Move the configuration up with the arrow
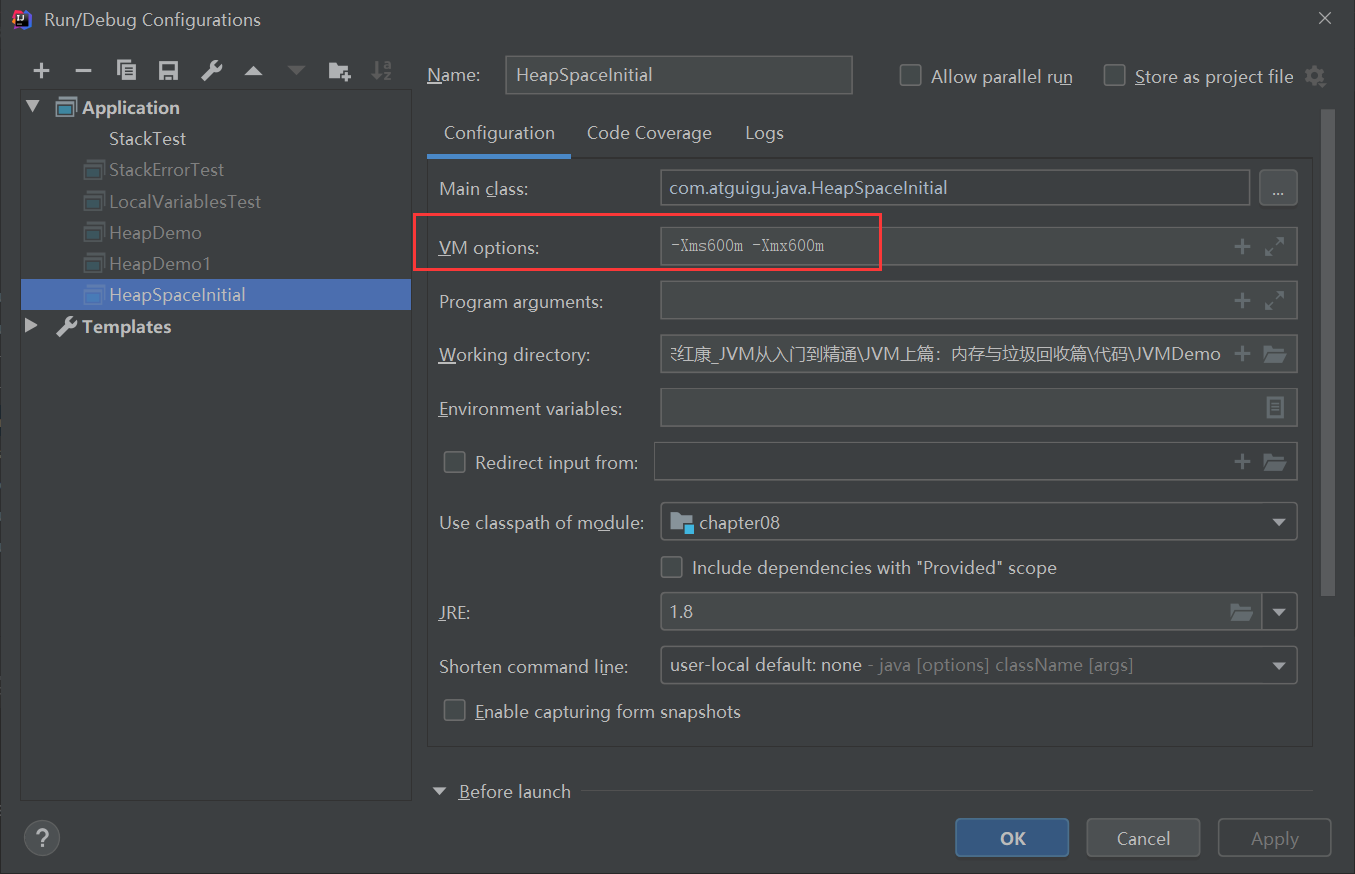This screenshot has height=874, width=1355. [254, 71]
